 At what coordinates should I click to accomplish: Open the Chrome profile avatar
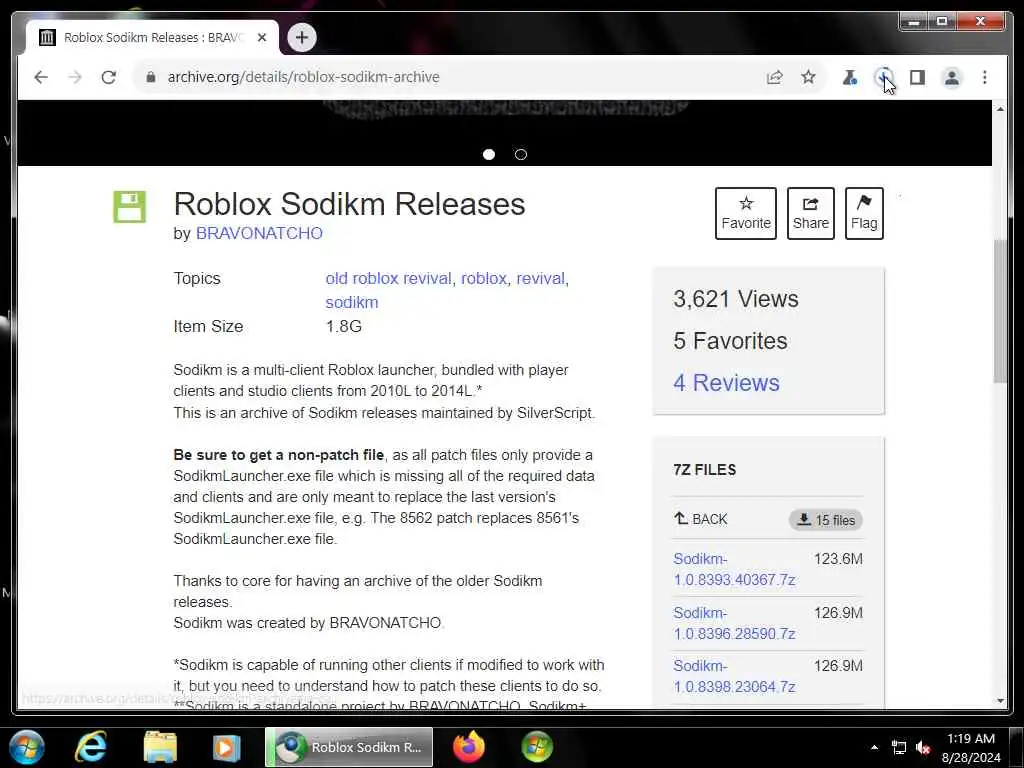[x=952, y=77]
